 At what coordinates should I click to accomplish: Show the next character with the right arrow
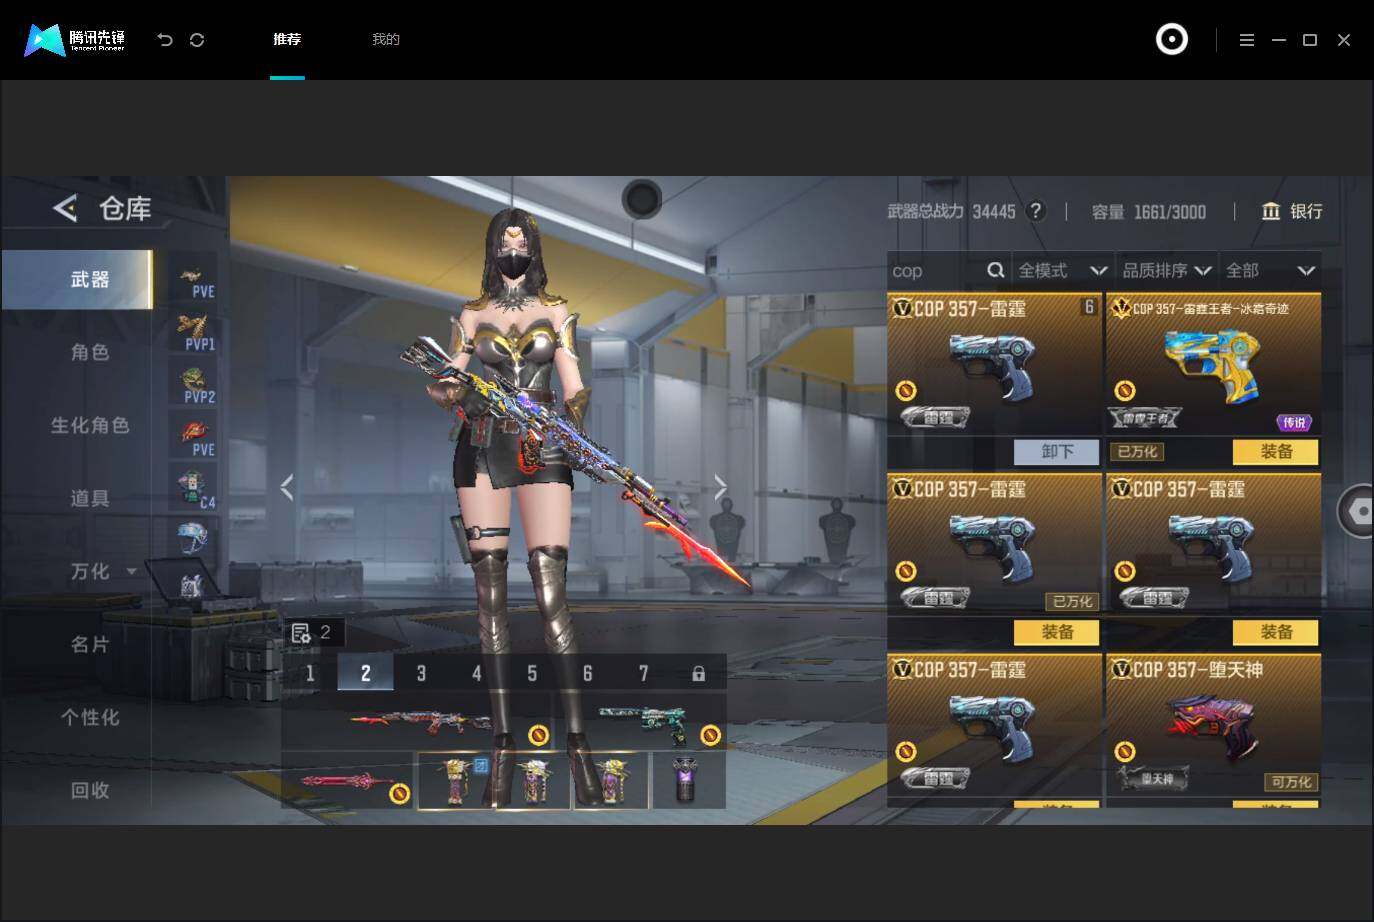pyautogui.click(x=721, y=487)
